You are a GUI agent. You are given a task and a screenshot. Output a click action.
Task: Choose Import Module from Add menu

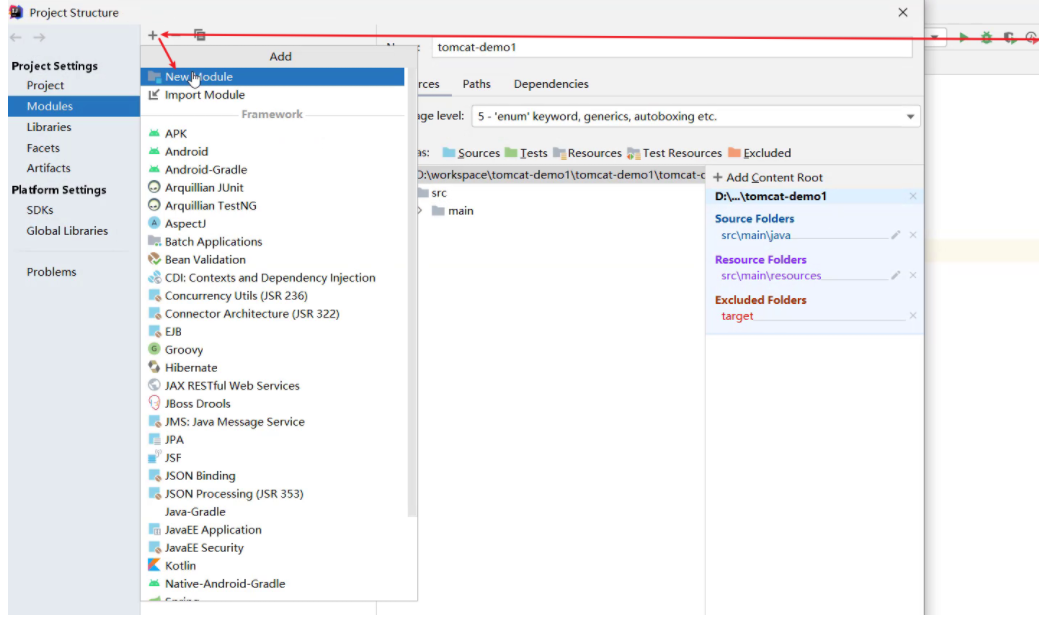point(272,95)
